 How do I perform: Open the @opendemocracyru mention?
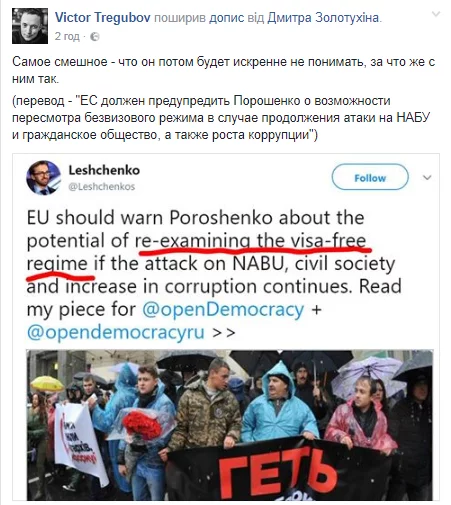coord(115,332)
